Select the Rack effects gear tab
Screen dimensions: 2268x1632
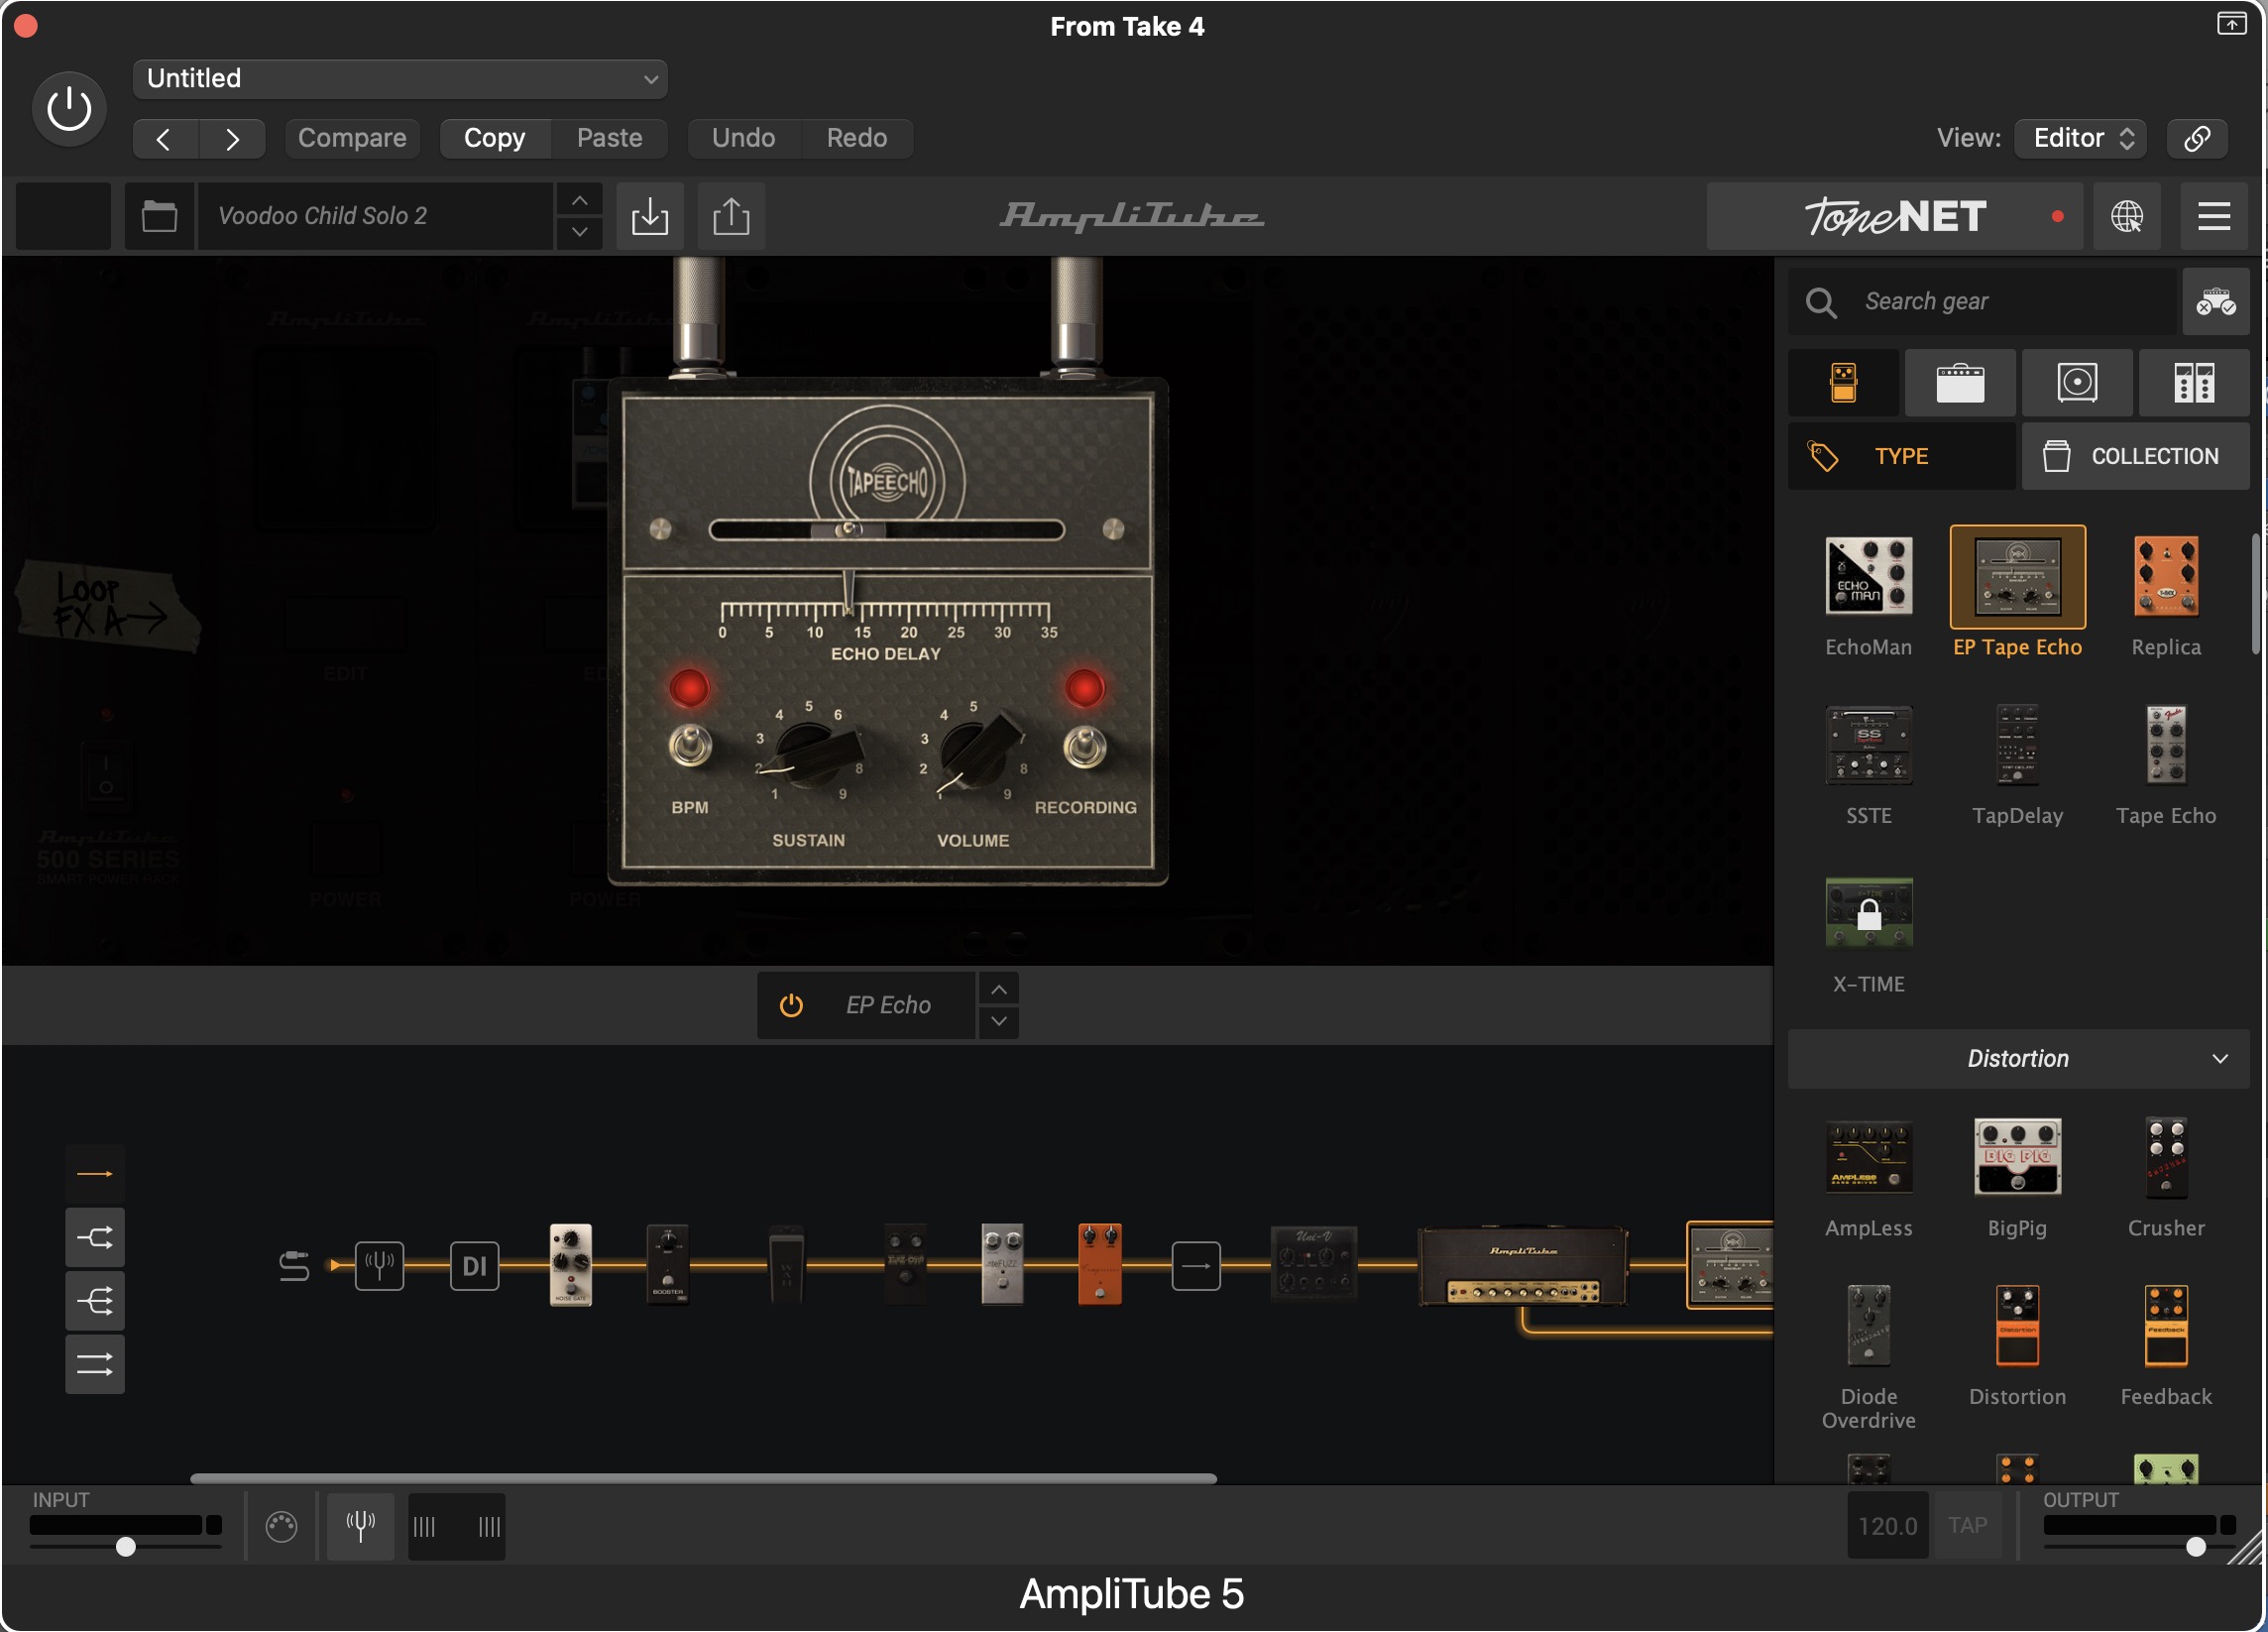pos(2194,383)
